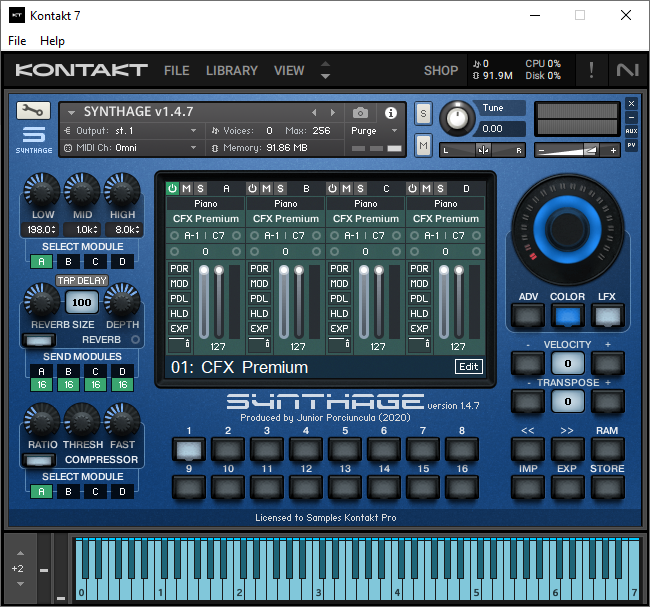Toggle the compressor on/off switch

click(39, 460)
